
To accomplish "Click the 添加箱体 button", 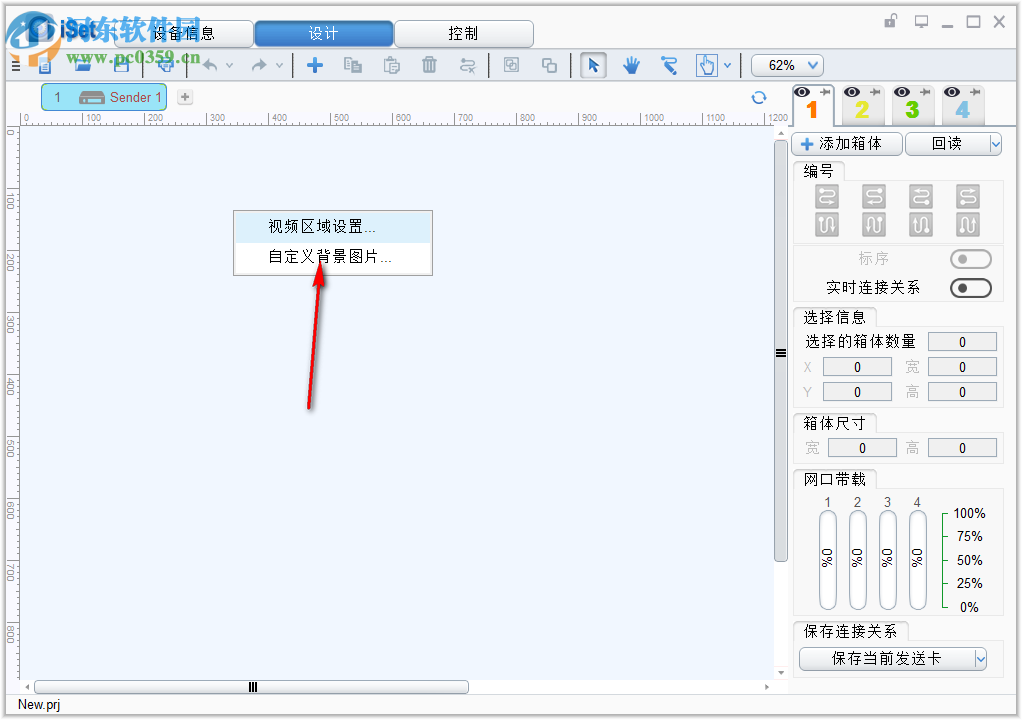I will 846,143.
